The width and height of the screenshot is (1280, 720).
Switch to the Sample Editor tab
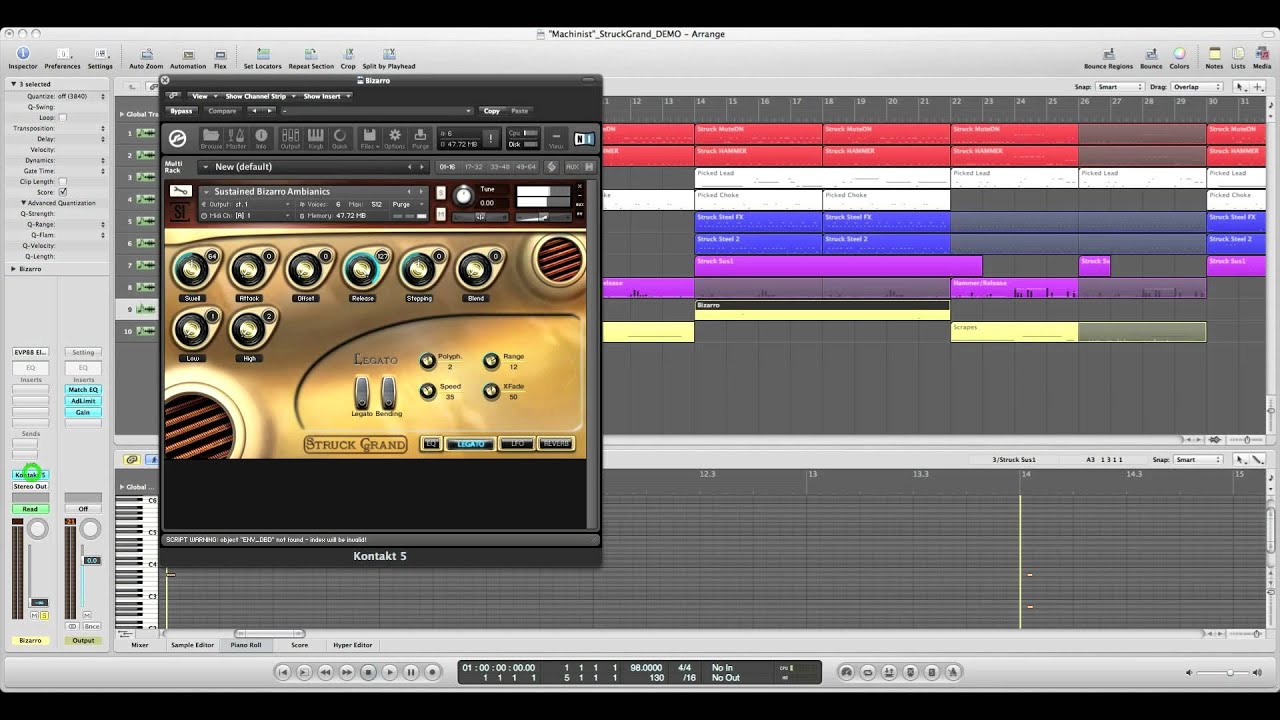(192, 645)
